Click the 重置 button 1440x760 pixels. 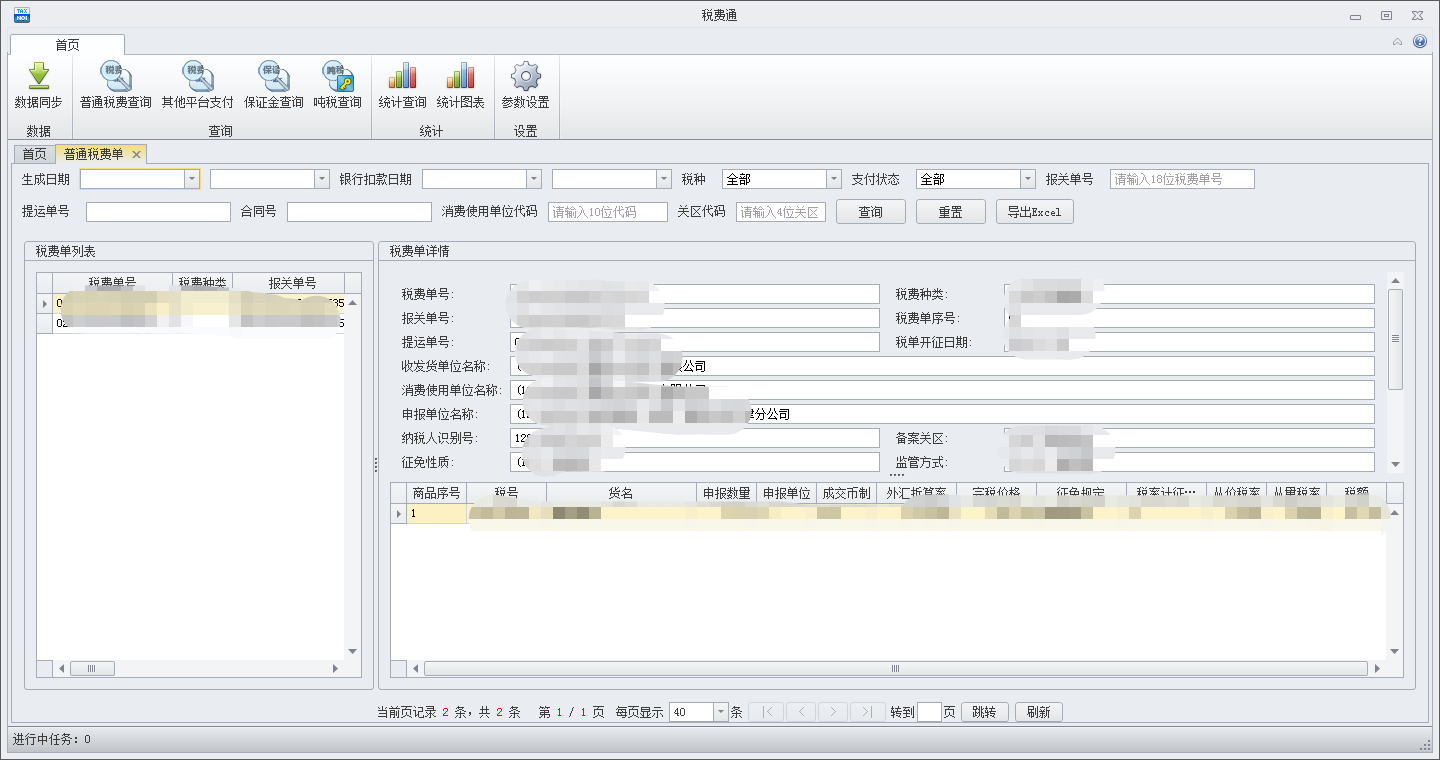(x=950, y=212)
